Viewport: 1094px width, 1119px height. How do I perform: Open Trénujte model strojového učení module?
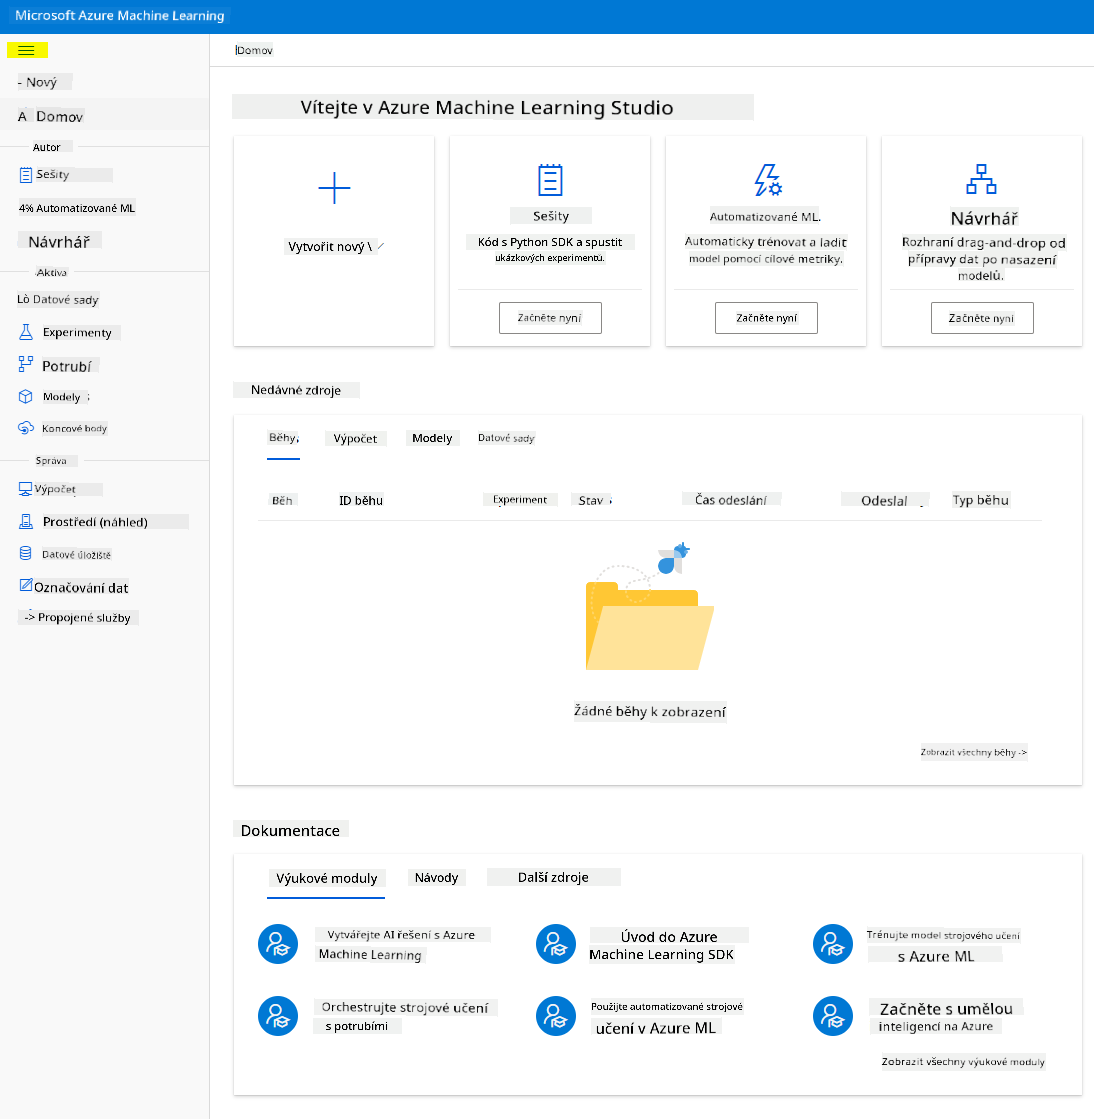point(943,946)
